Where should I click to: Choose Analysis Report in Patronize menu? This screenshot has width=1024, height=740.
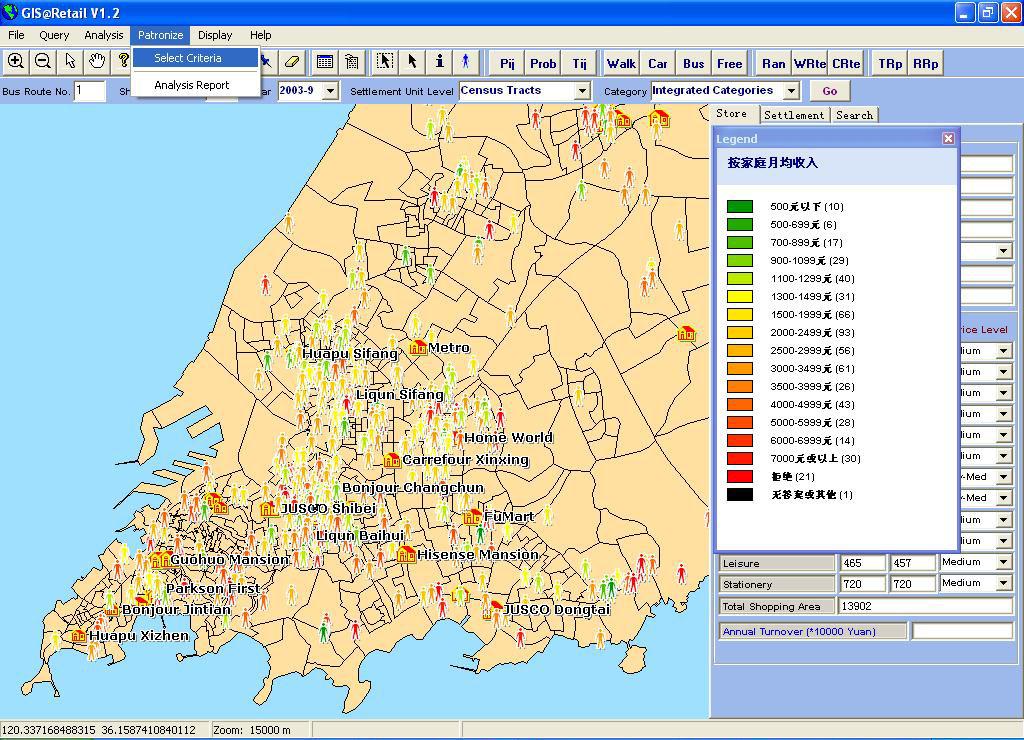(195, 85)
